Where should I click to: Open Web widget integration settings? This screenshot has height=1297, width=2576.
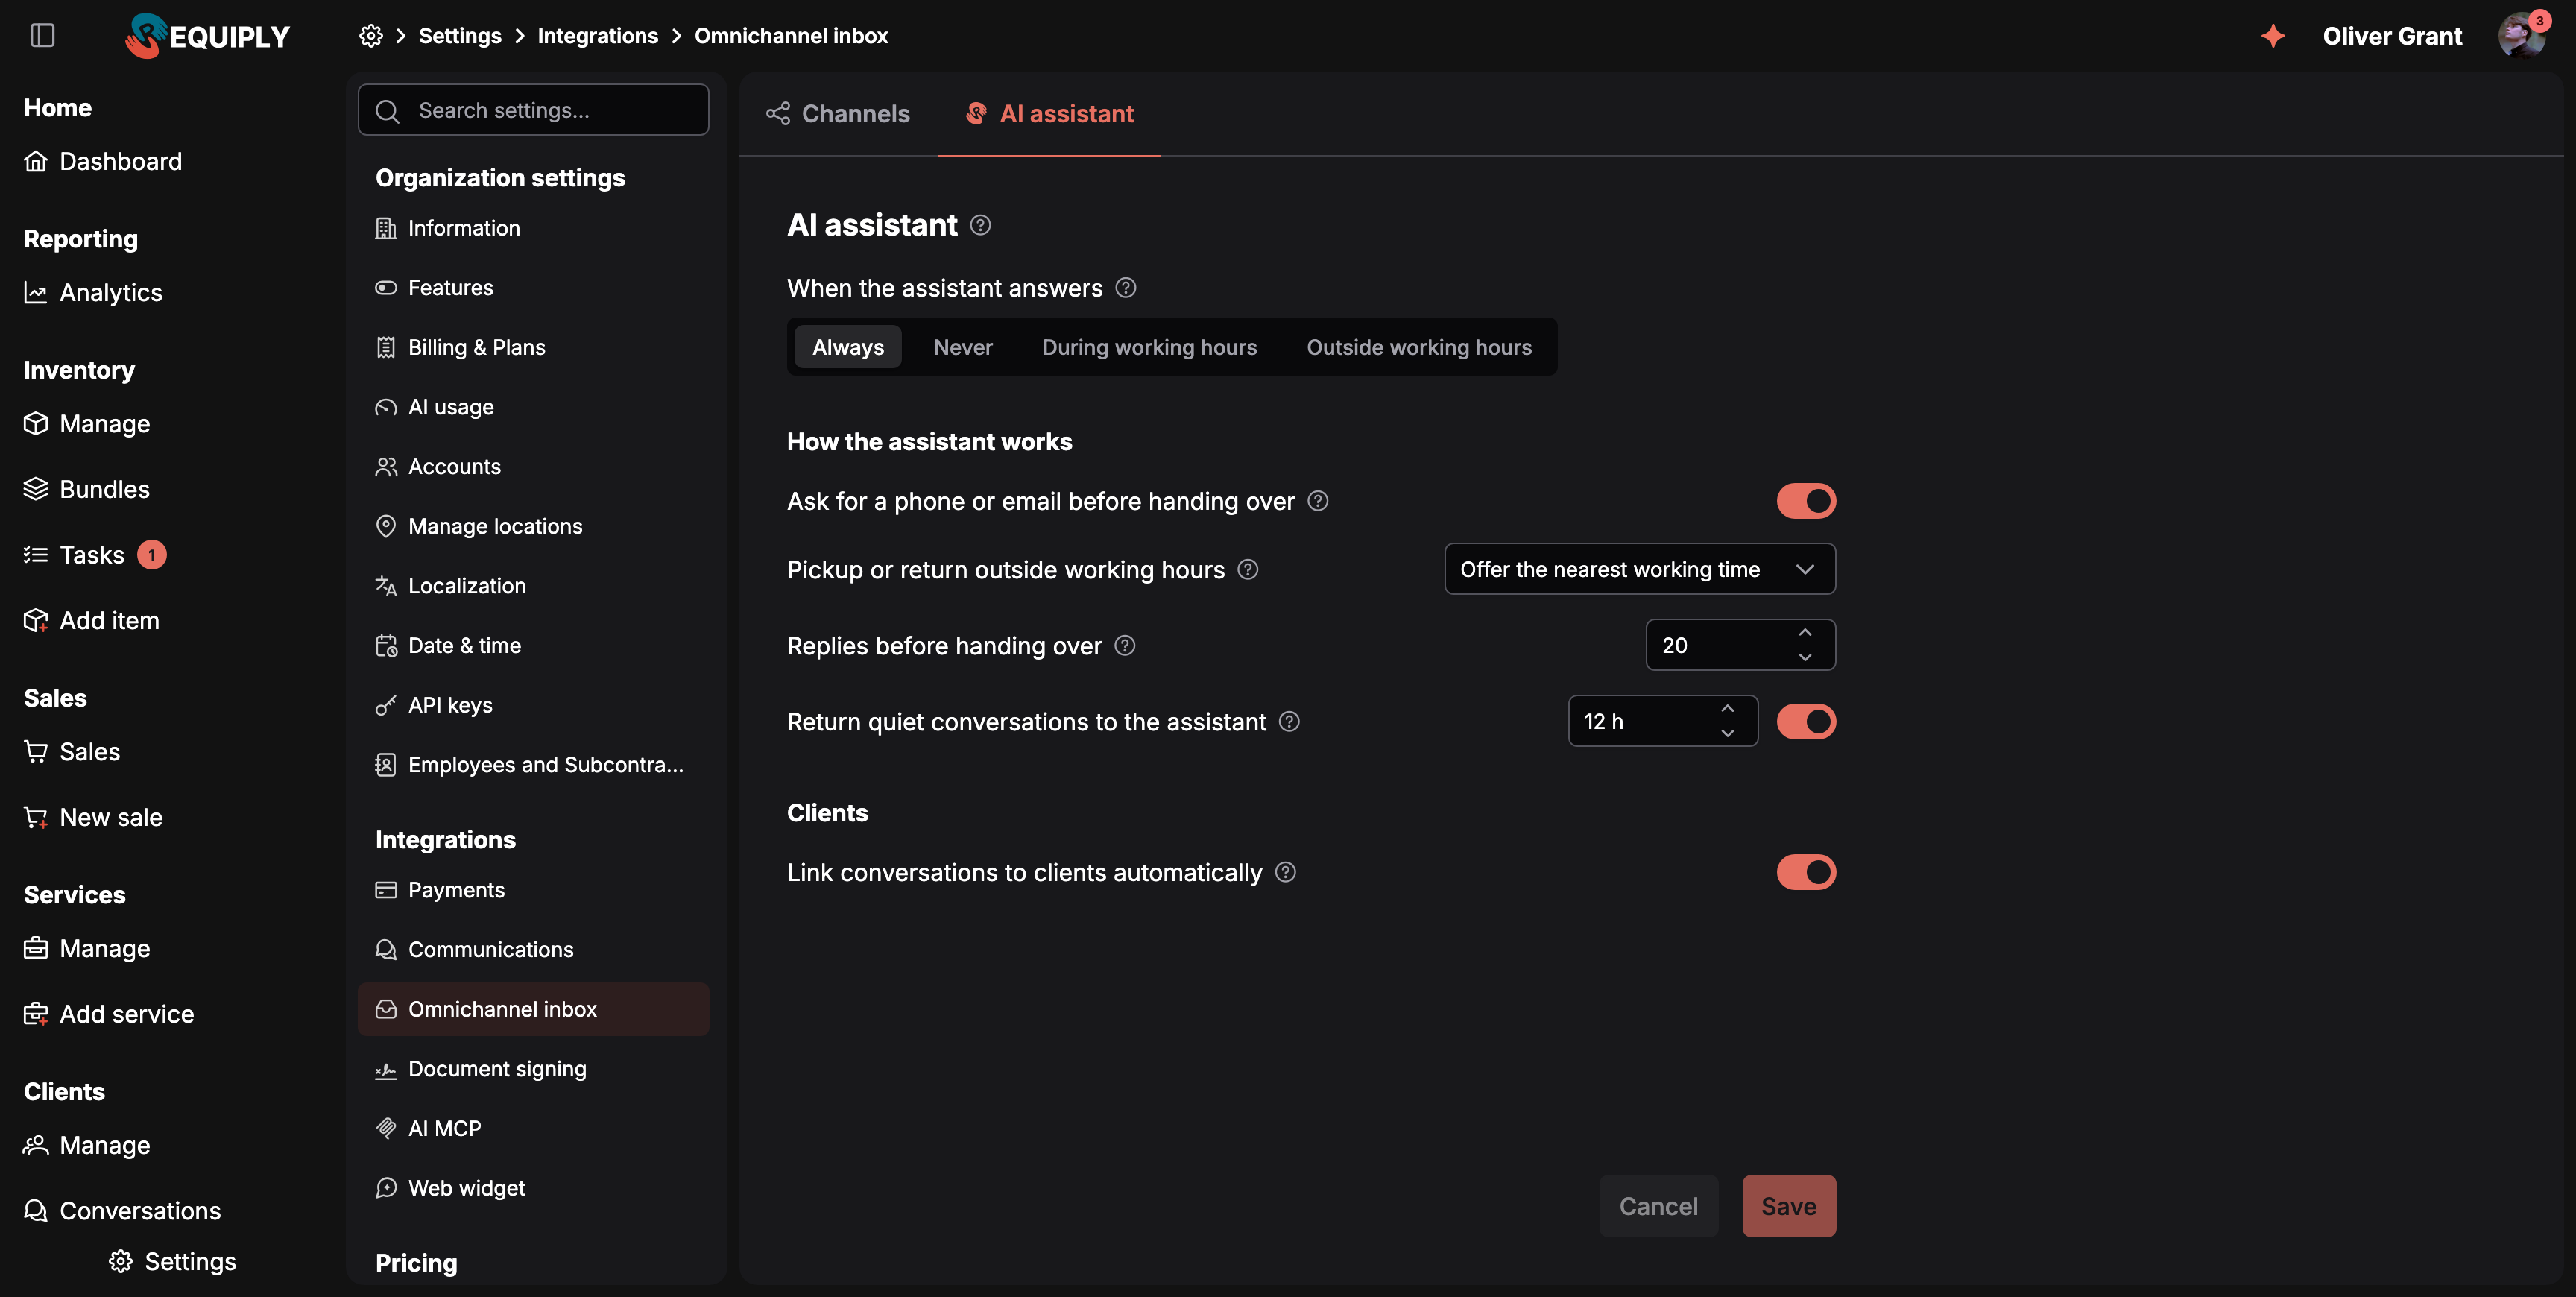533,1188
